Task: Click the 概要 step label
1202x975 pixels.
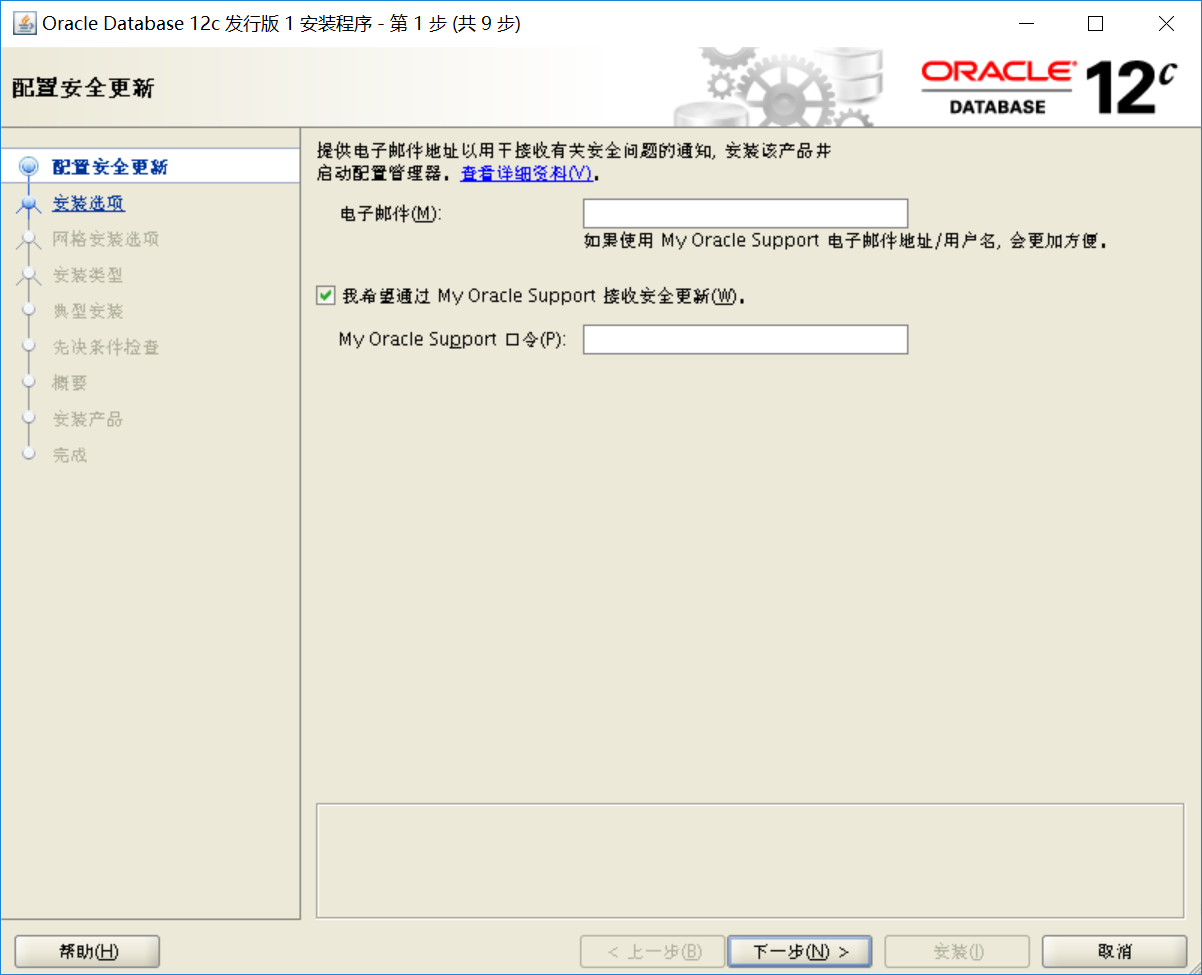Action: click(70, 383)
